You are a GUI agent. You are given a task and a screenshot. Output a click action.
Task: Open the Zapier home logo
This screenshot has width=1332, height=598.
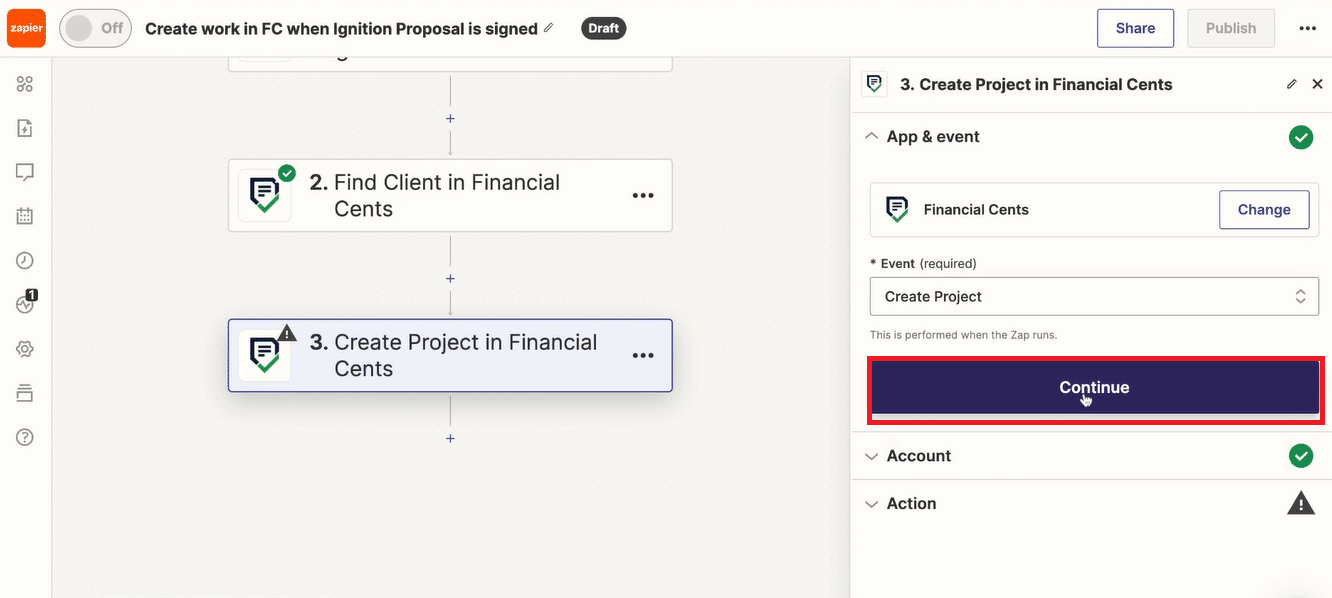[26, 28]
